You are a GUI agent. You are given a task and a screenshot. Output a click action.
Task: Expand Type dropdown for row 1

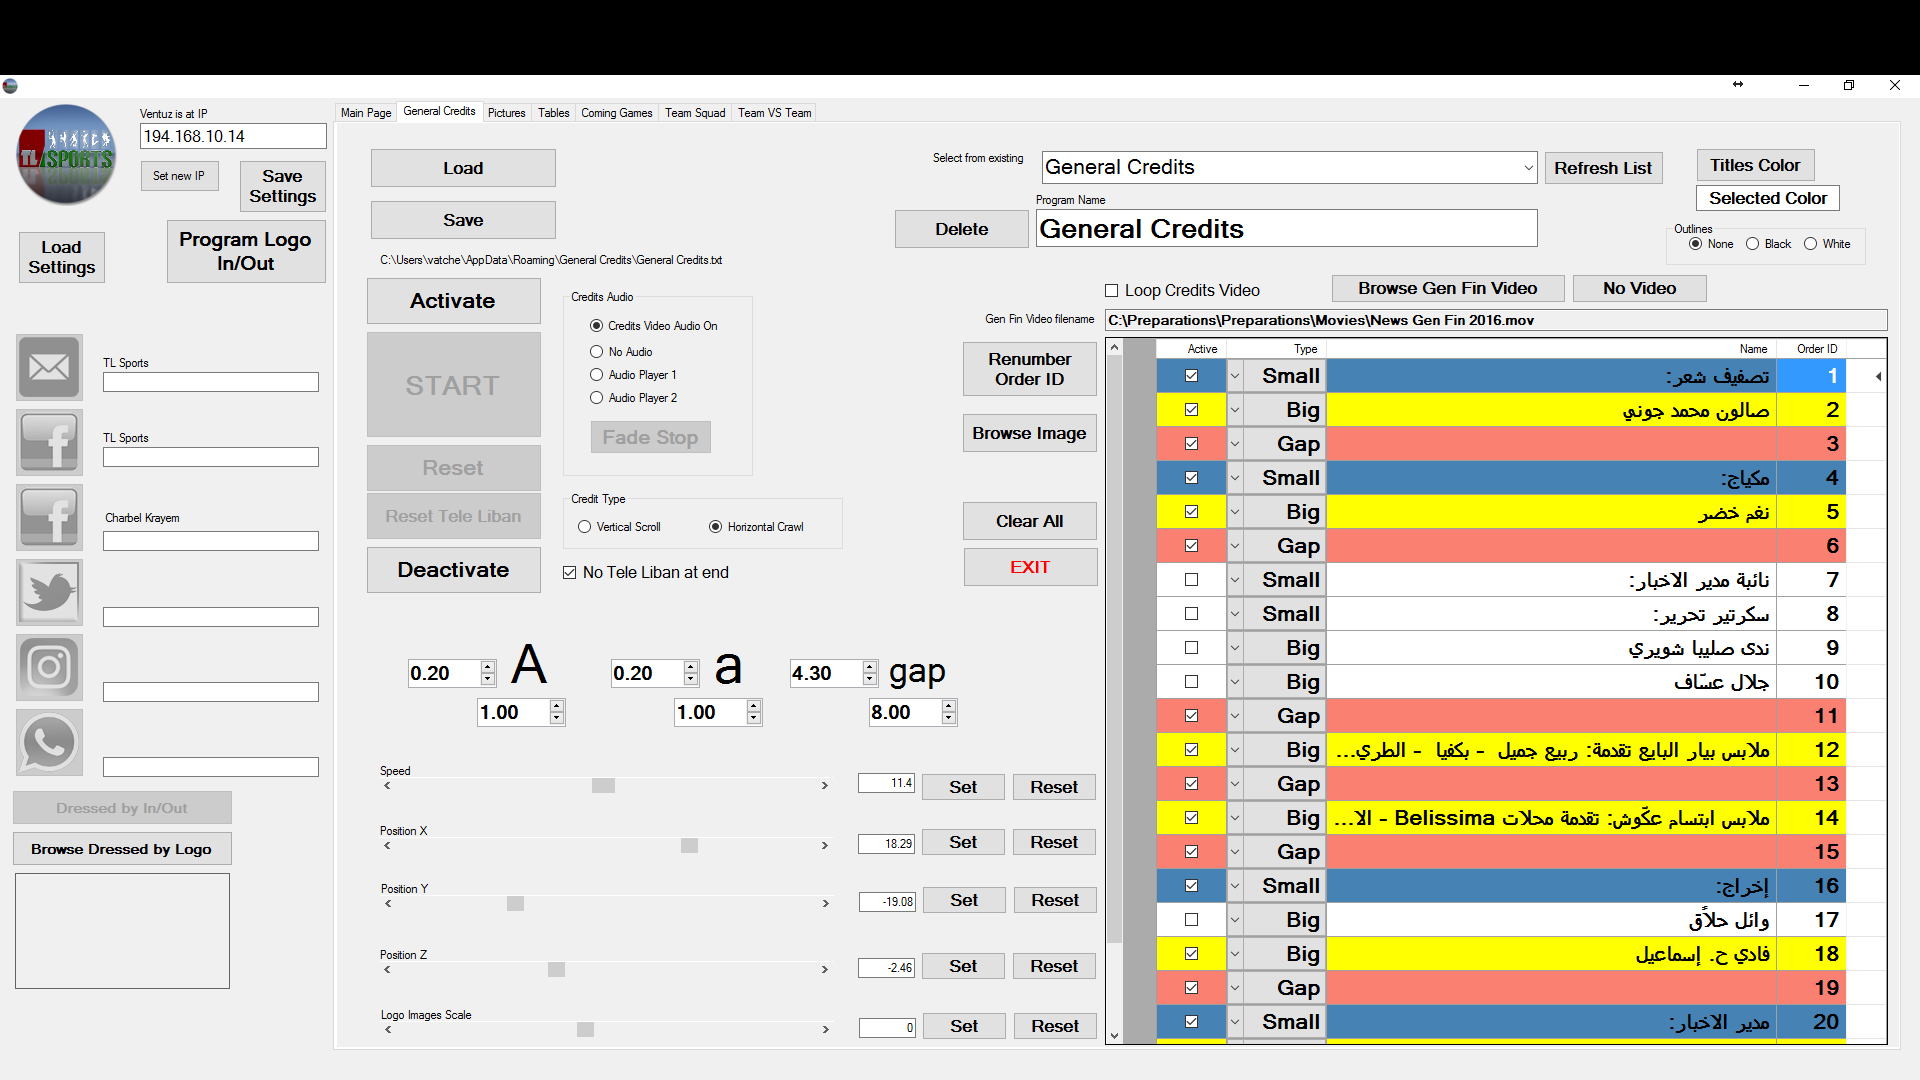coord(1235,377)
